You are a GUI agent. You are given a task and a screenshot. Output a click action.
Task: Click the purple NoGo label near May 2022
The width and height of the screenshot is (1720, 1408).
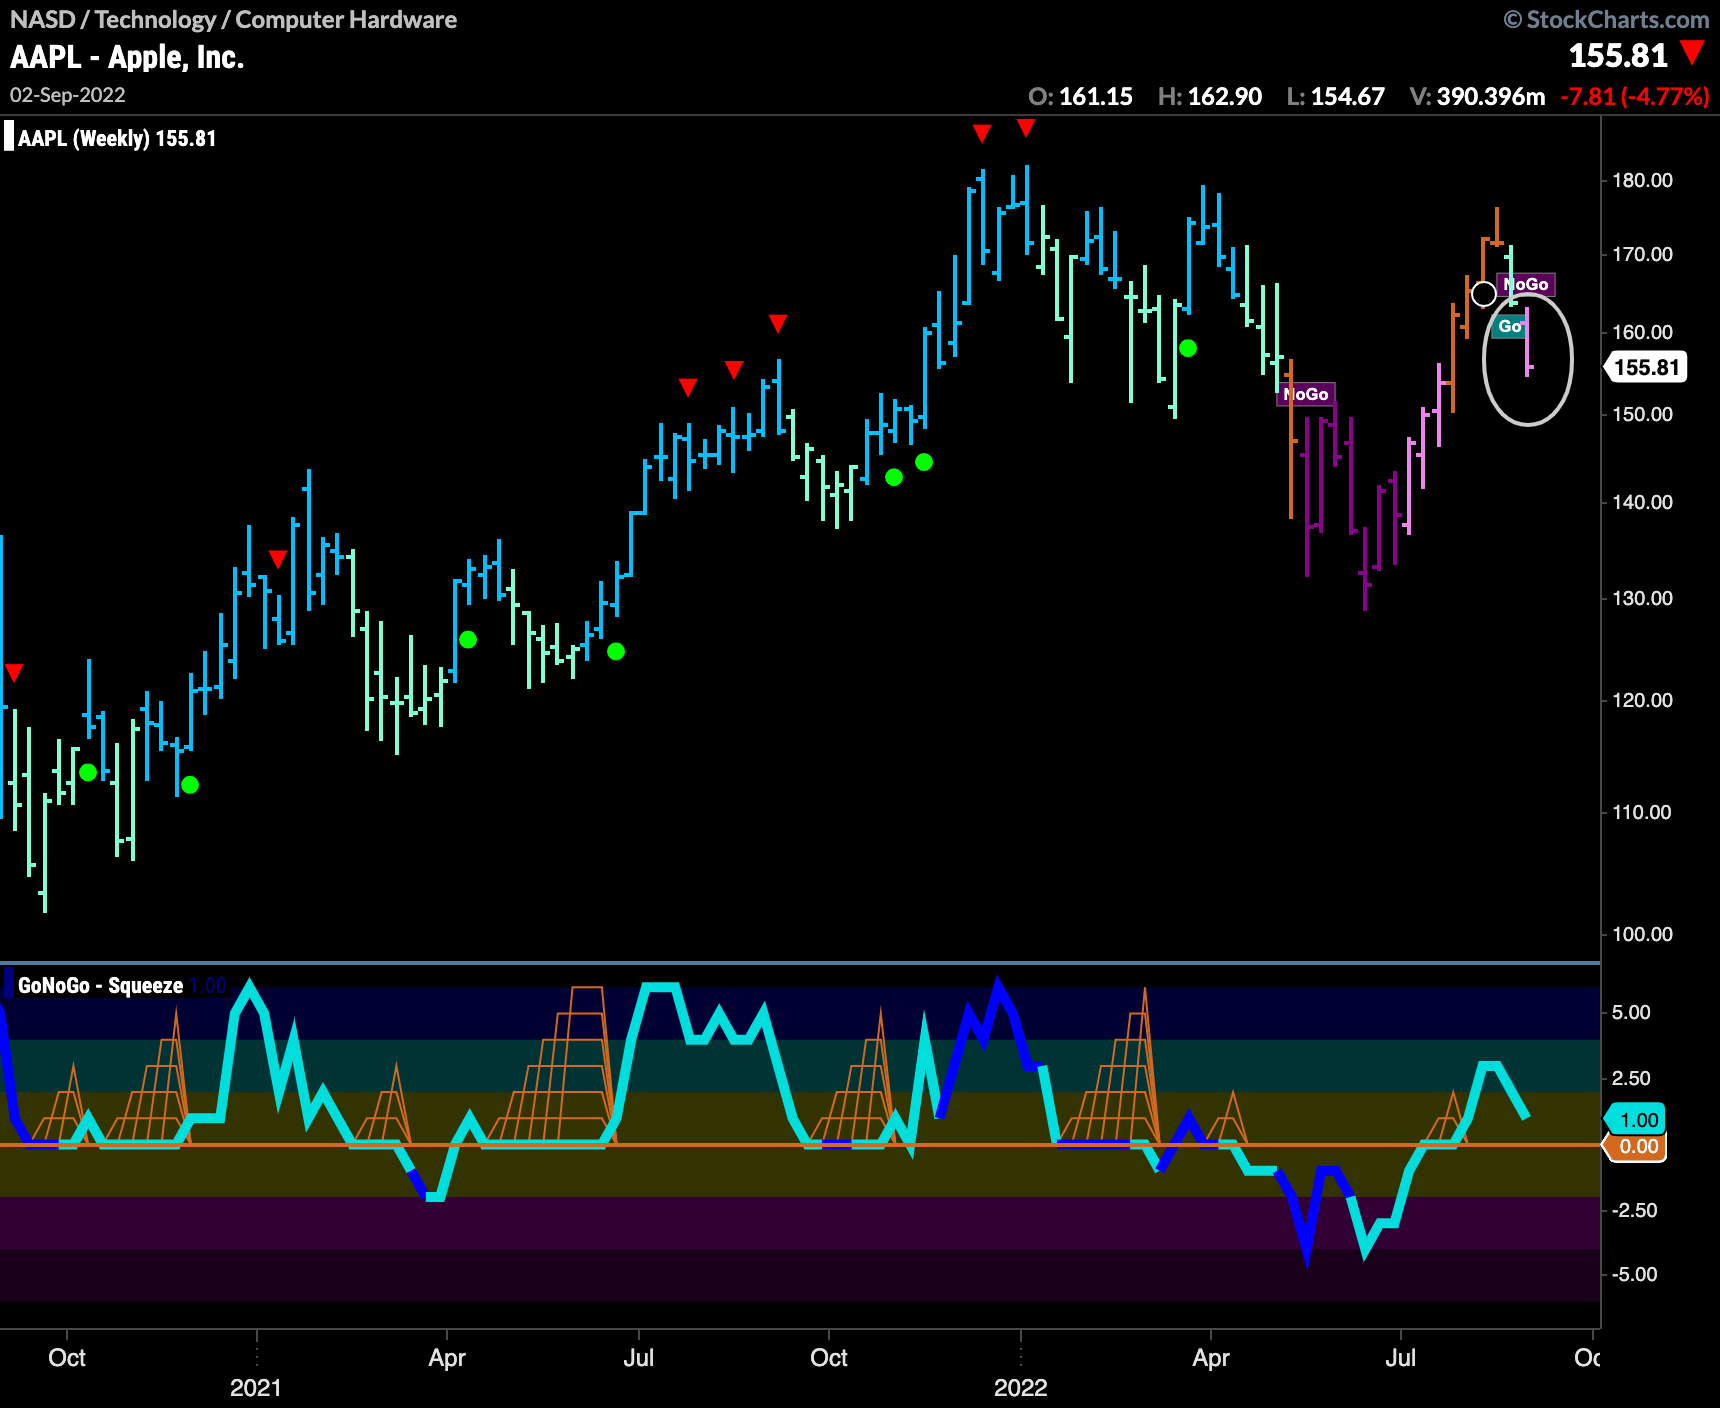(x=1306, y=394)
